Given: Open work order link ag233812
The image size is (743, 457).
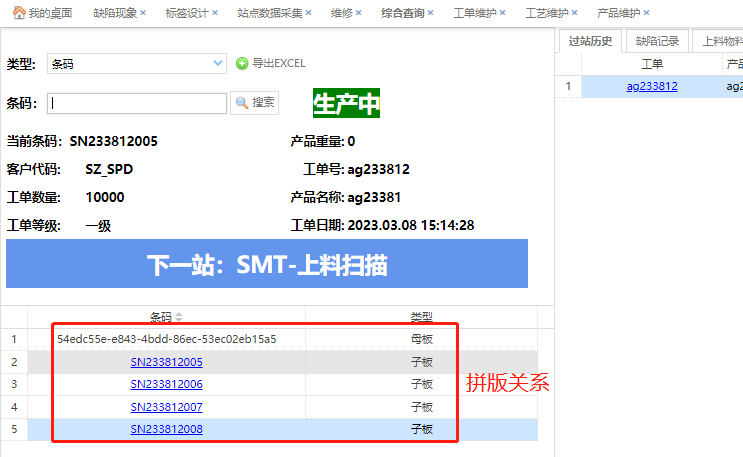Looking at the screenshot, I should tap(652, 86).
